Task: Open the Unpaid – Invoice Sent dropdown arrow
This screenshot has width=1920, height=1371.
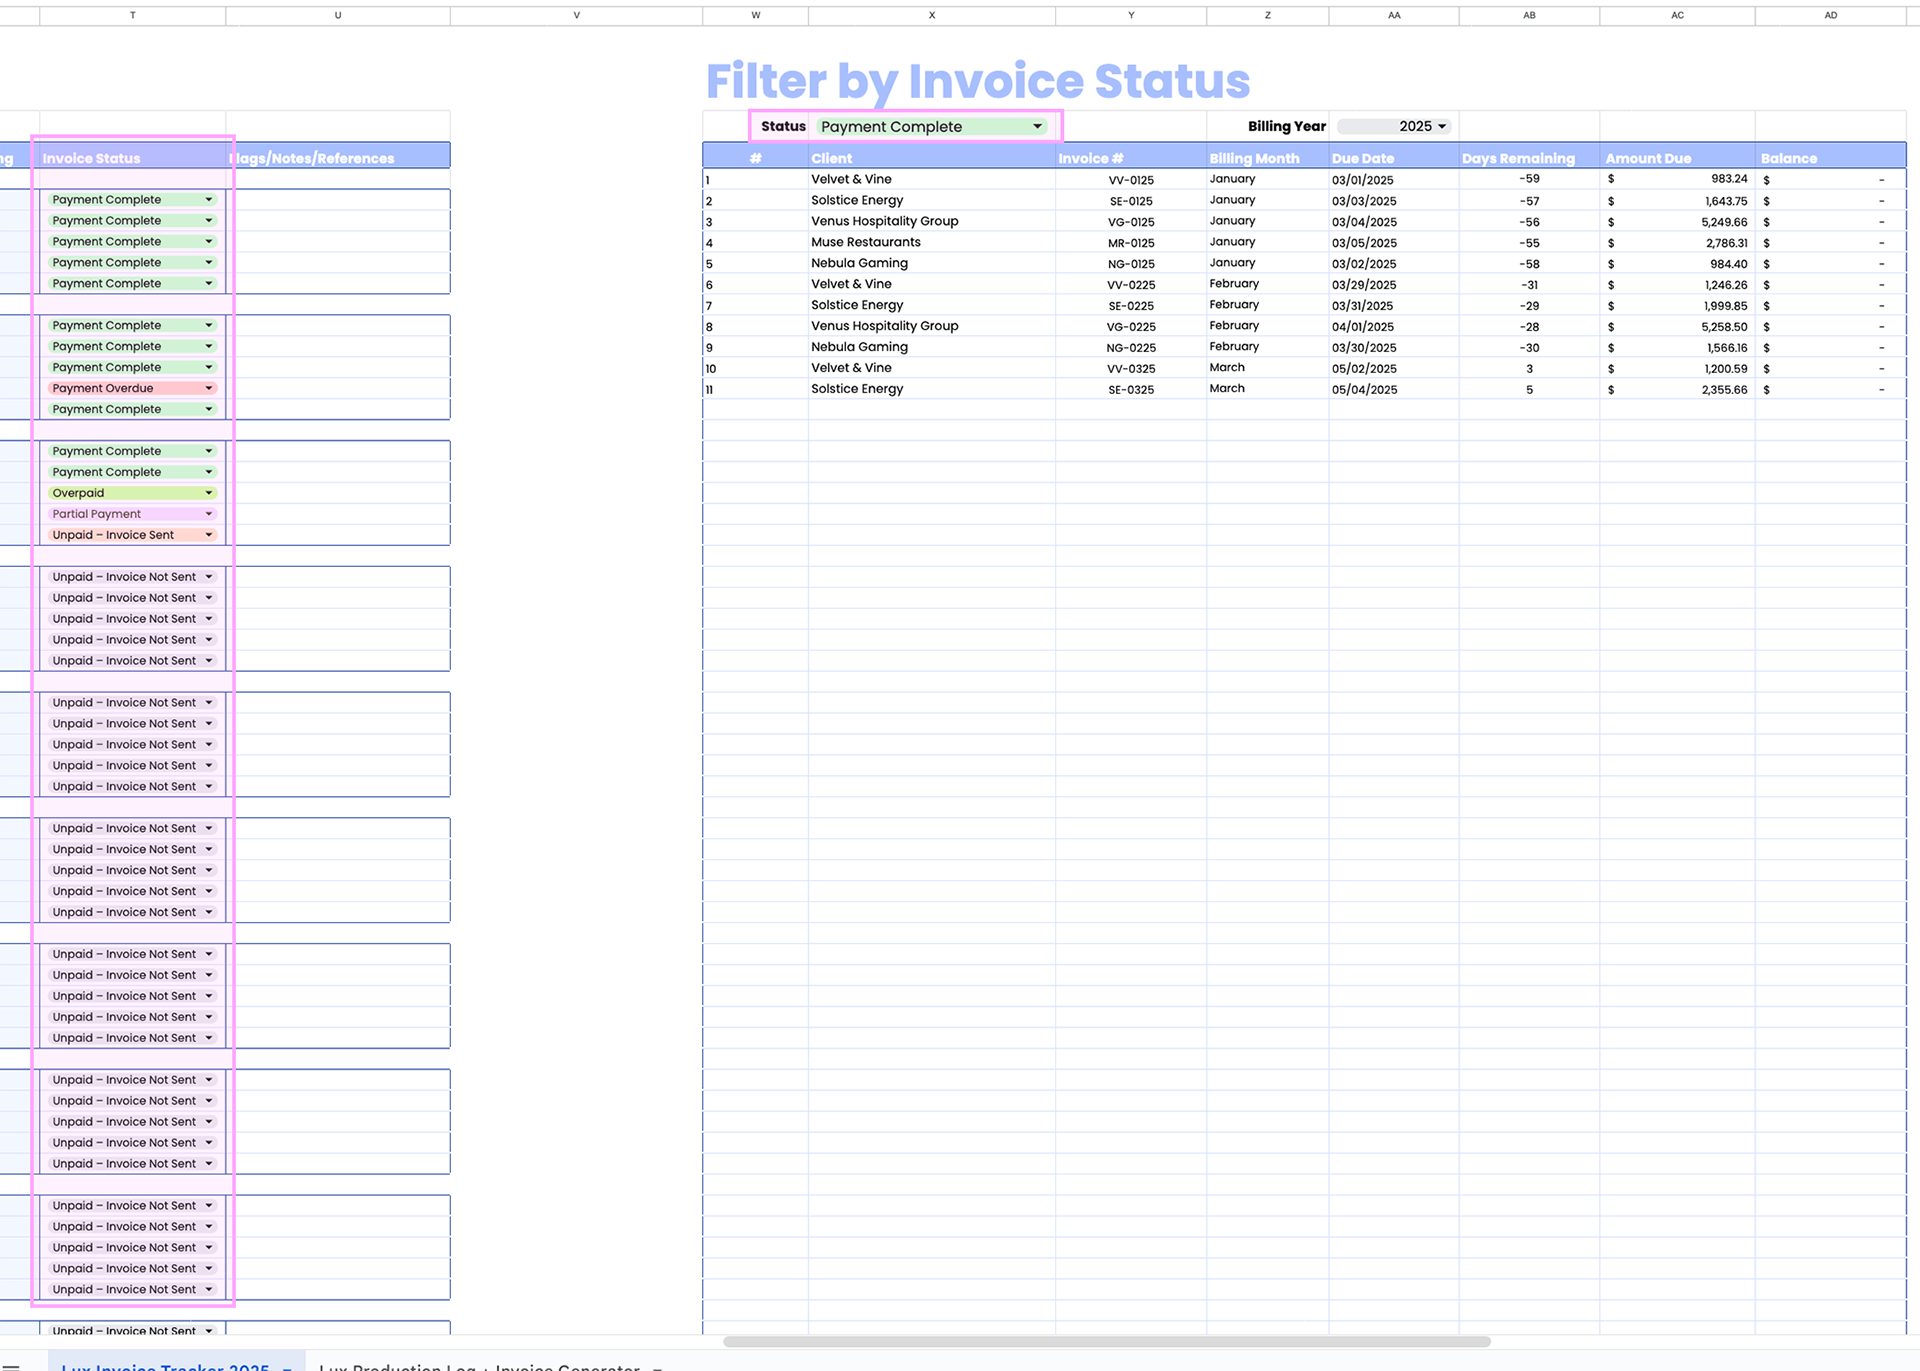Action: (x=209, y=535)
